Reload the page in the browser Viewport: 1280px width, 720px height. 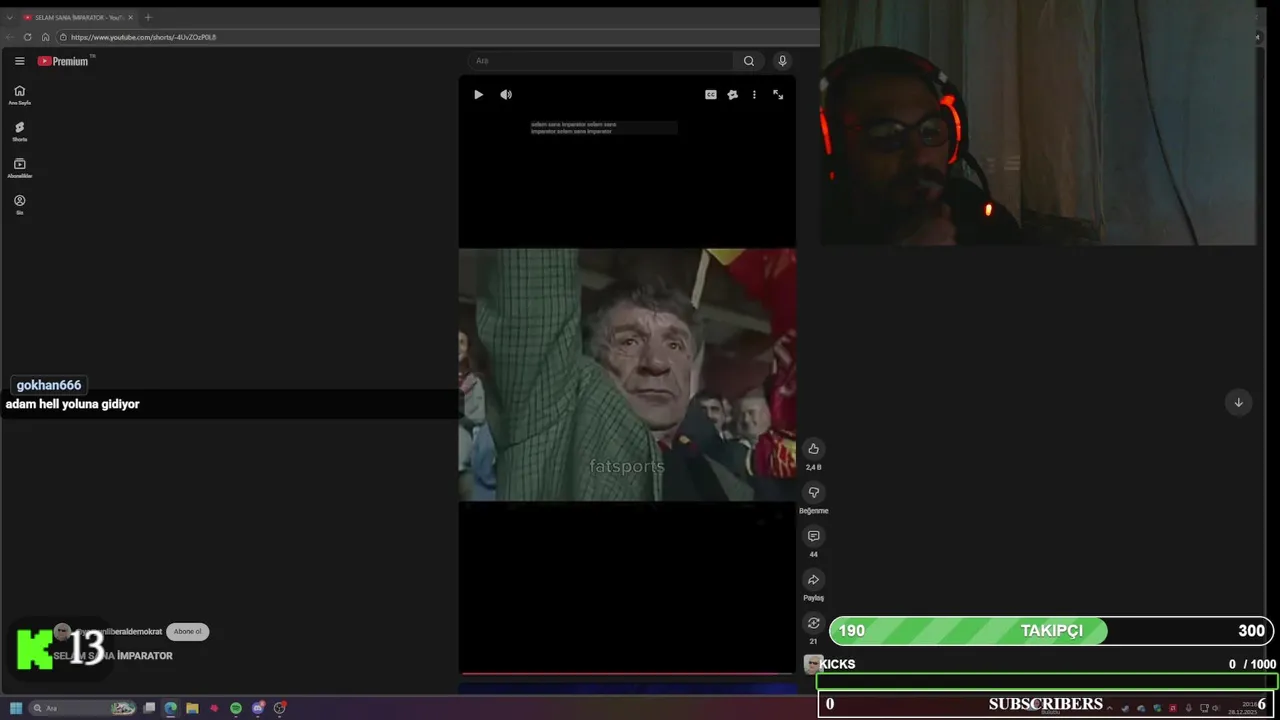pos(27,37)
